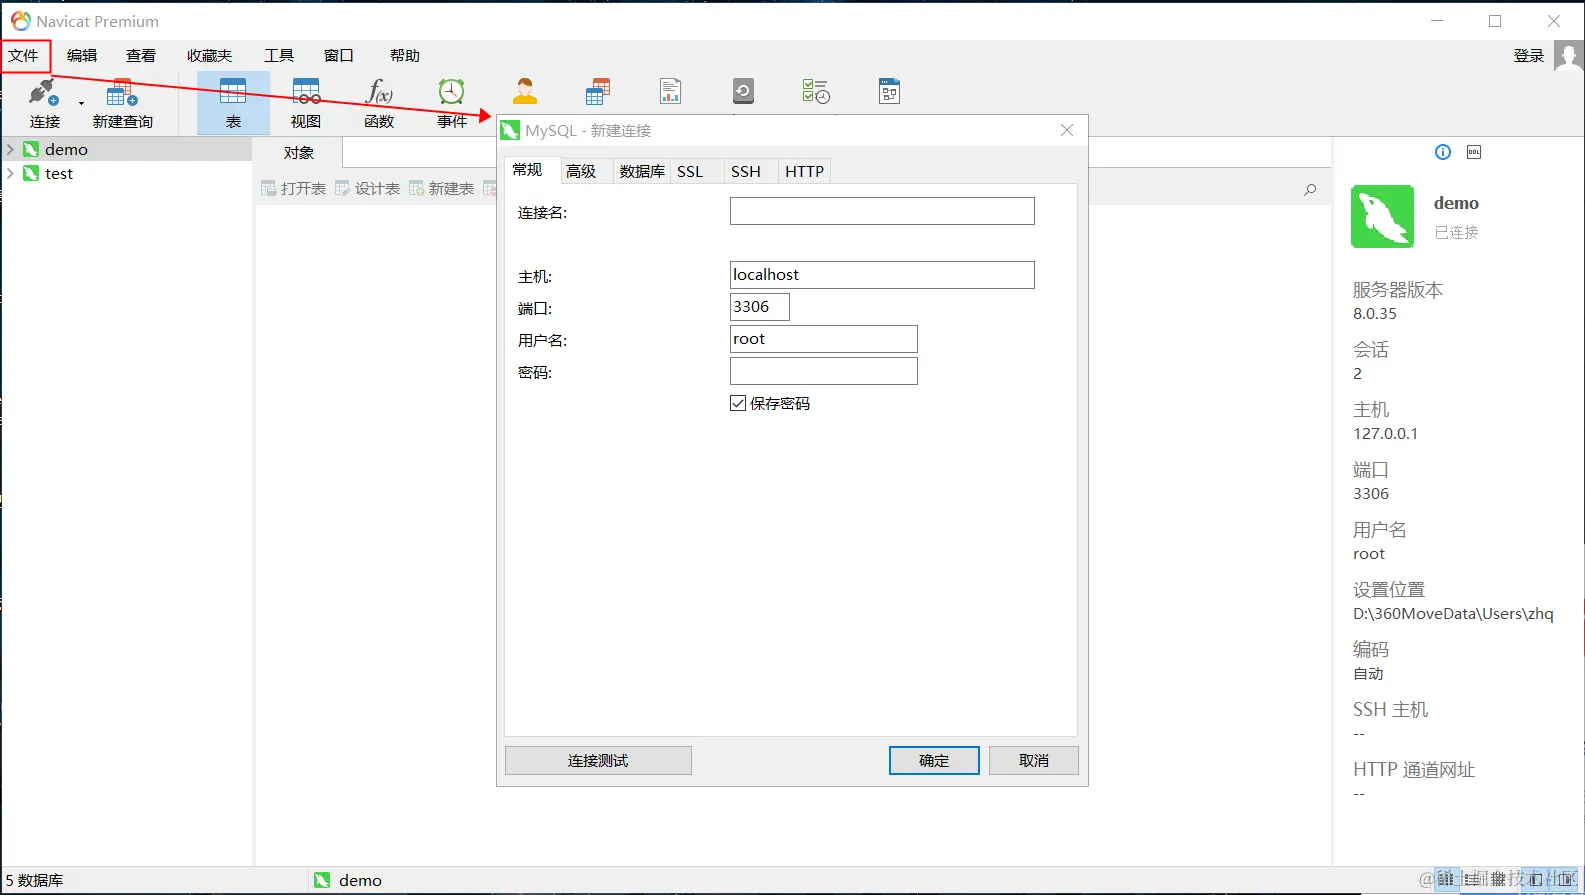The width and height of the screenshot is (1585, 895).
Task: Toggle the 保存密码 checkbox
Action: [738, 403]
